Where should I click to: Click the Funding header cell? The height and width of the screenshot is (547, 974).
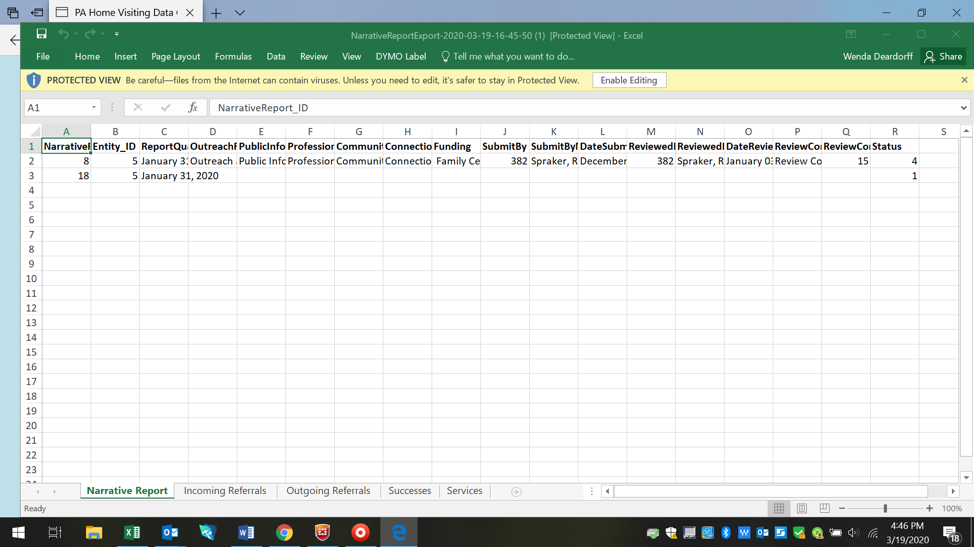[x=456, y=147]
